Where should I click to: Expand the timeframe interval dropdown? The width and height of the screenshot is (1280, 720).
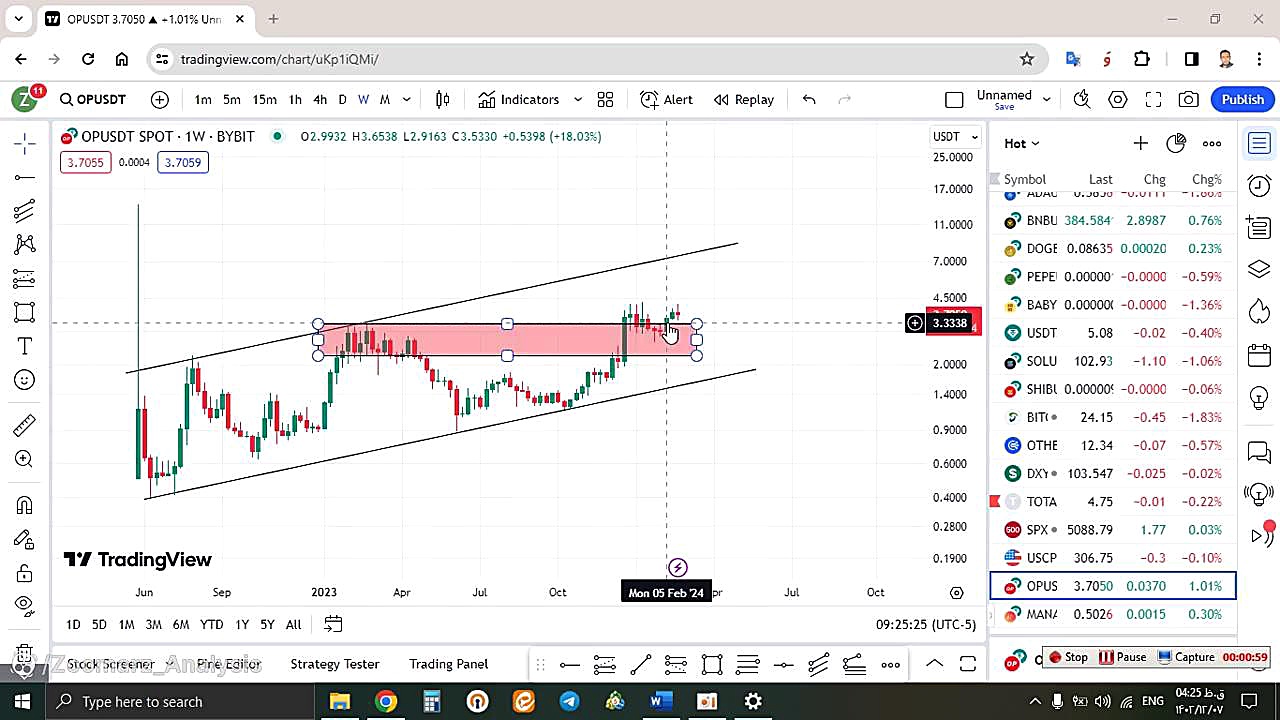tap(407, 99)
